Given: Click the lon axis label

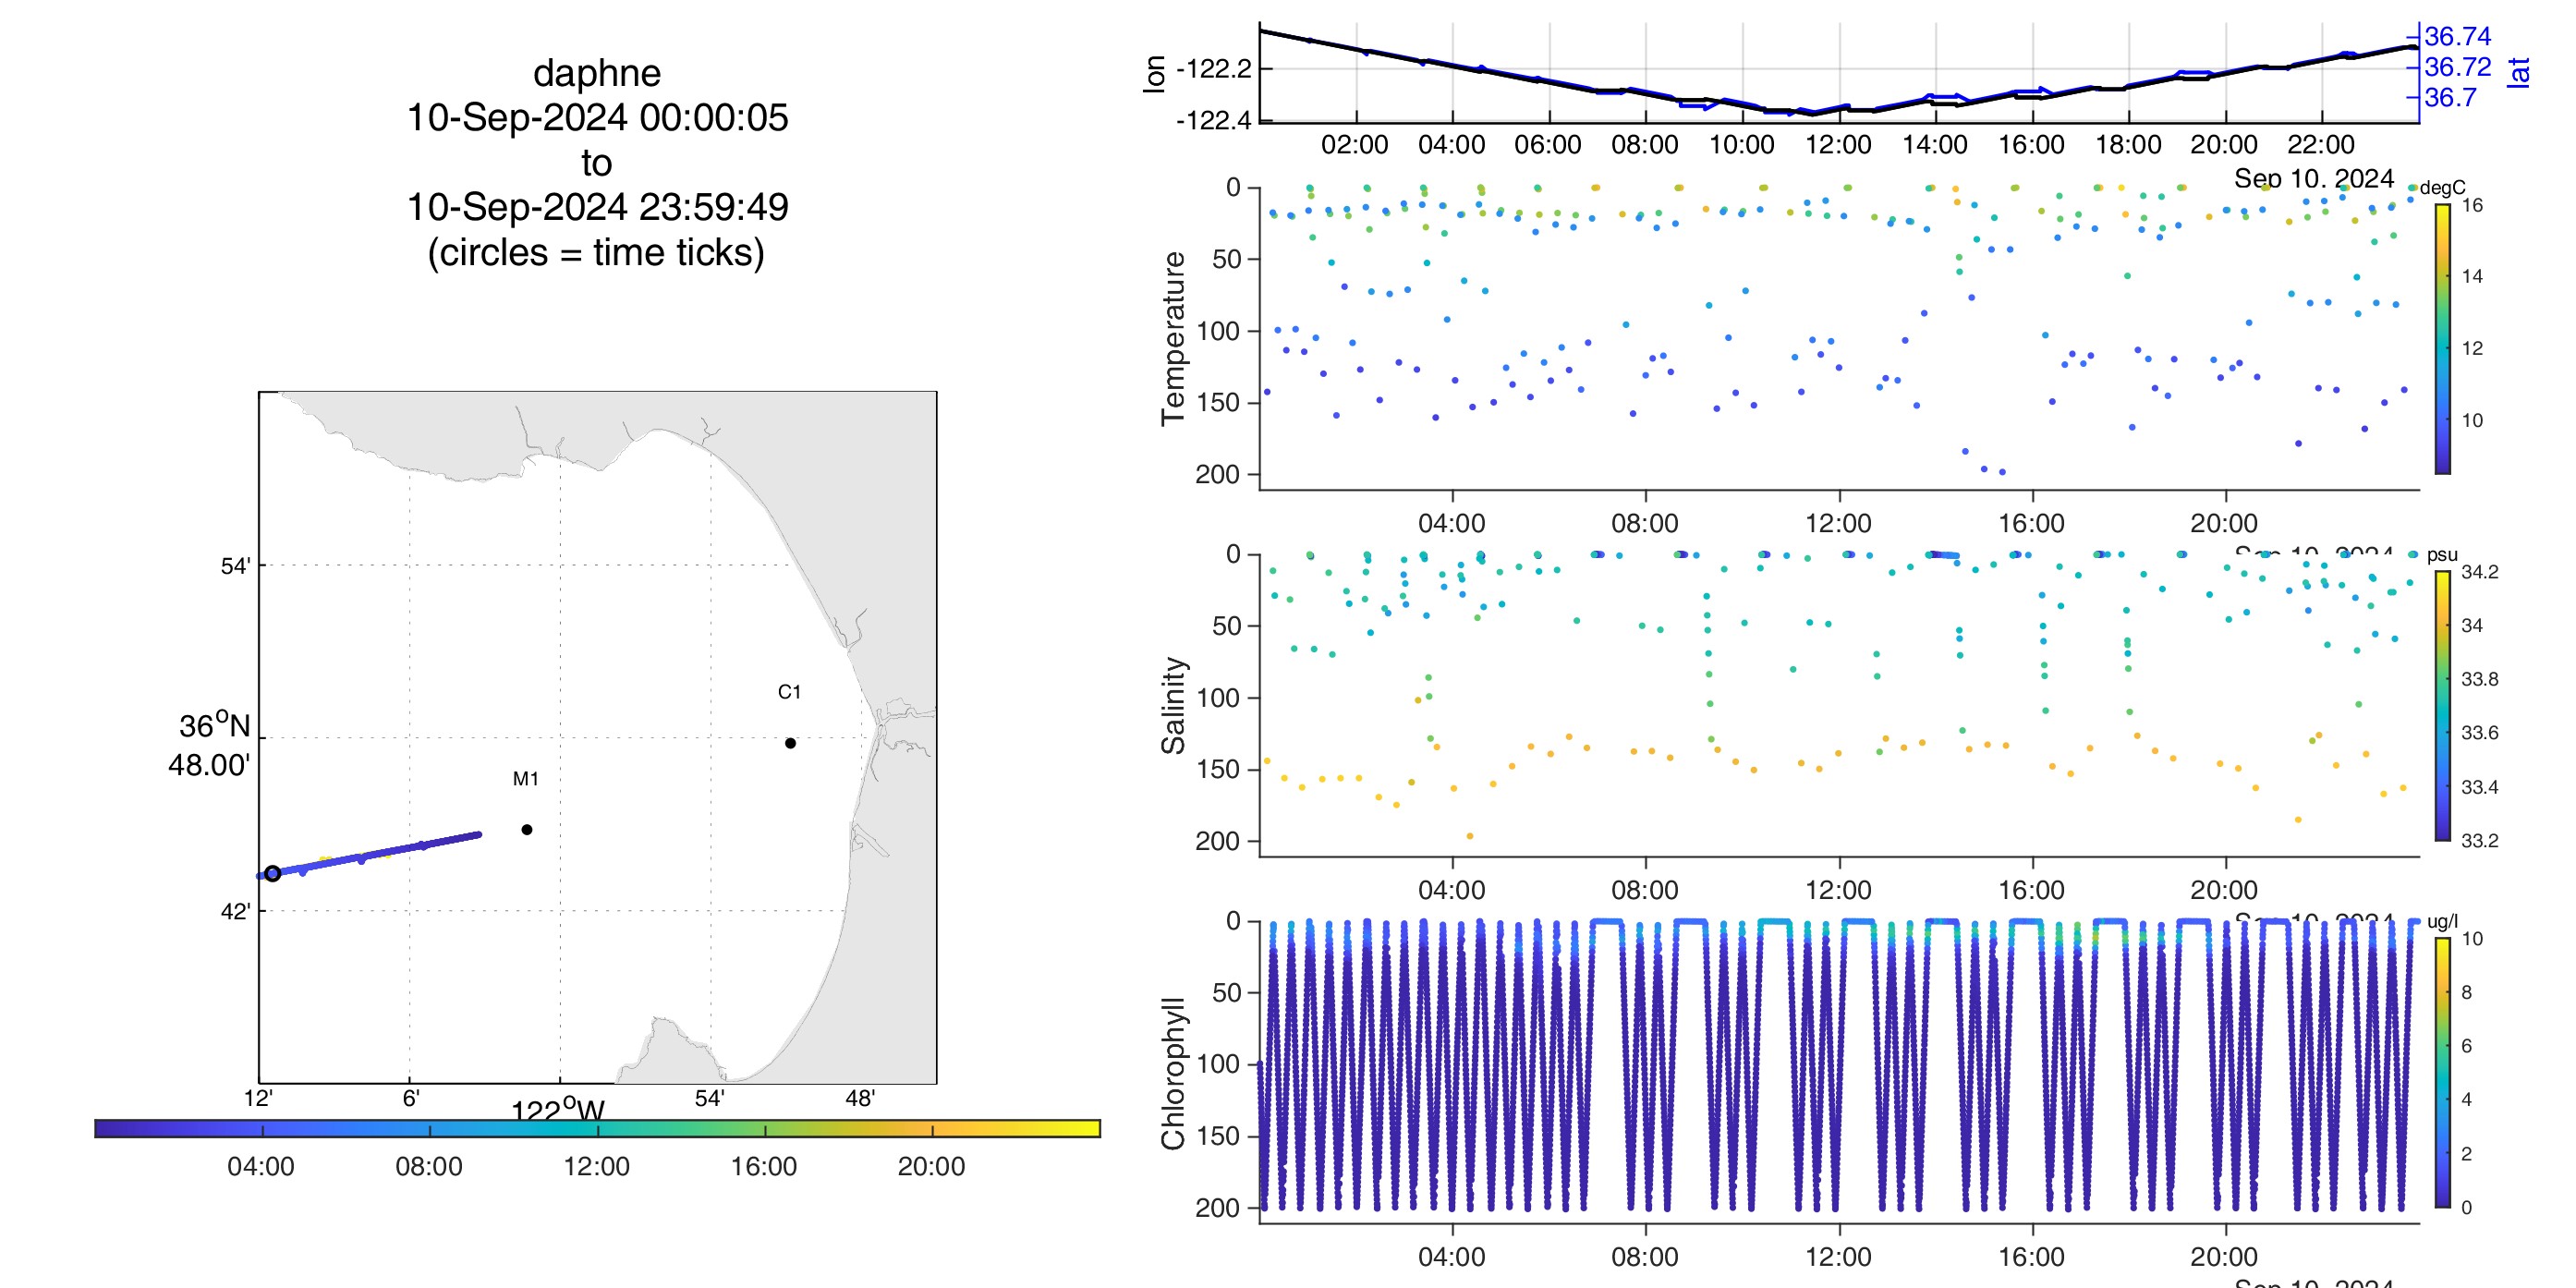Looking at the screenshot, I should coord(1154,73).
